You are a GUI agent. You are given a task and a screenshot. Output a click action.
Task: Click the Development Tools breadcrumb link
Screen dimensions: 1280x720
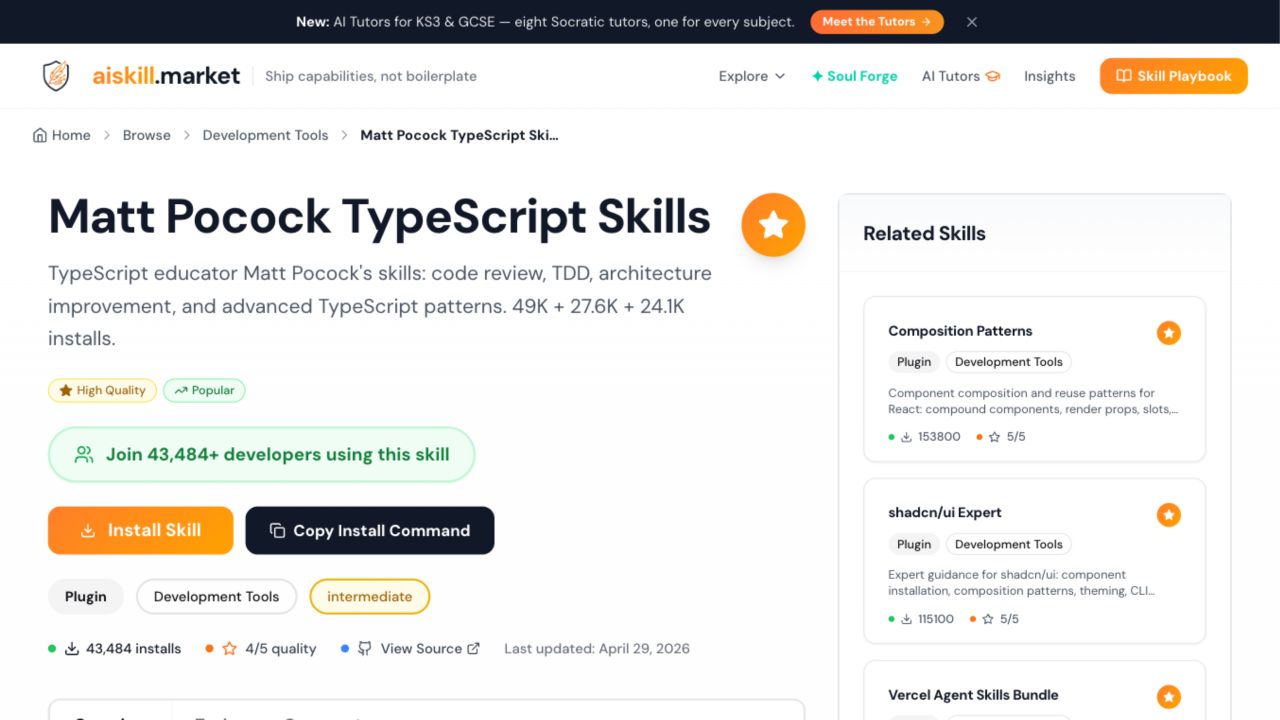[x=265, y=135]
